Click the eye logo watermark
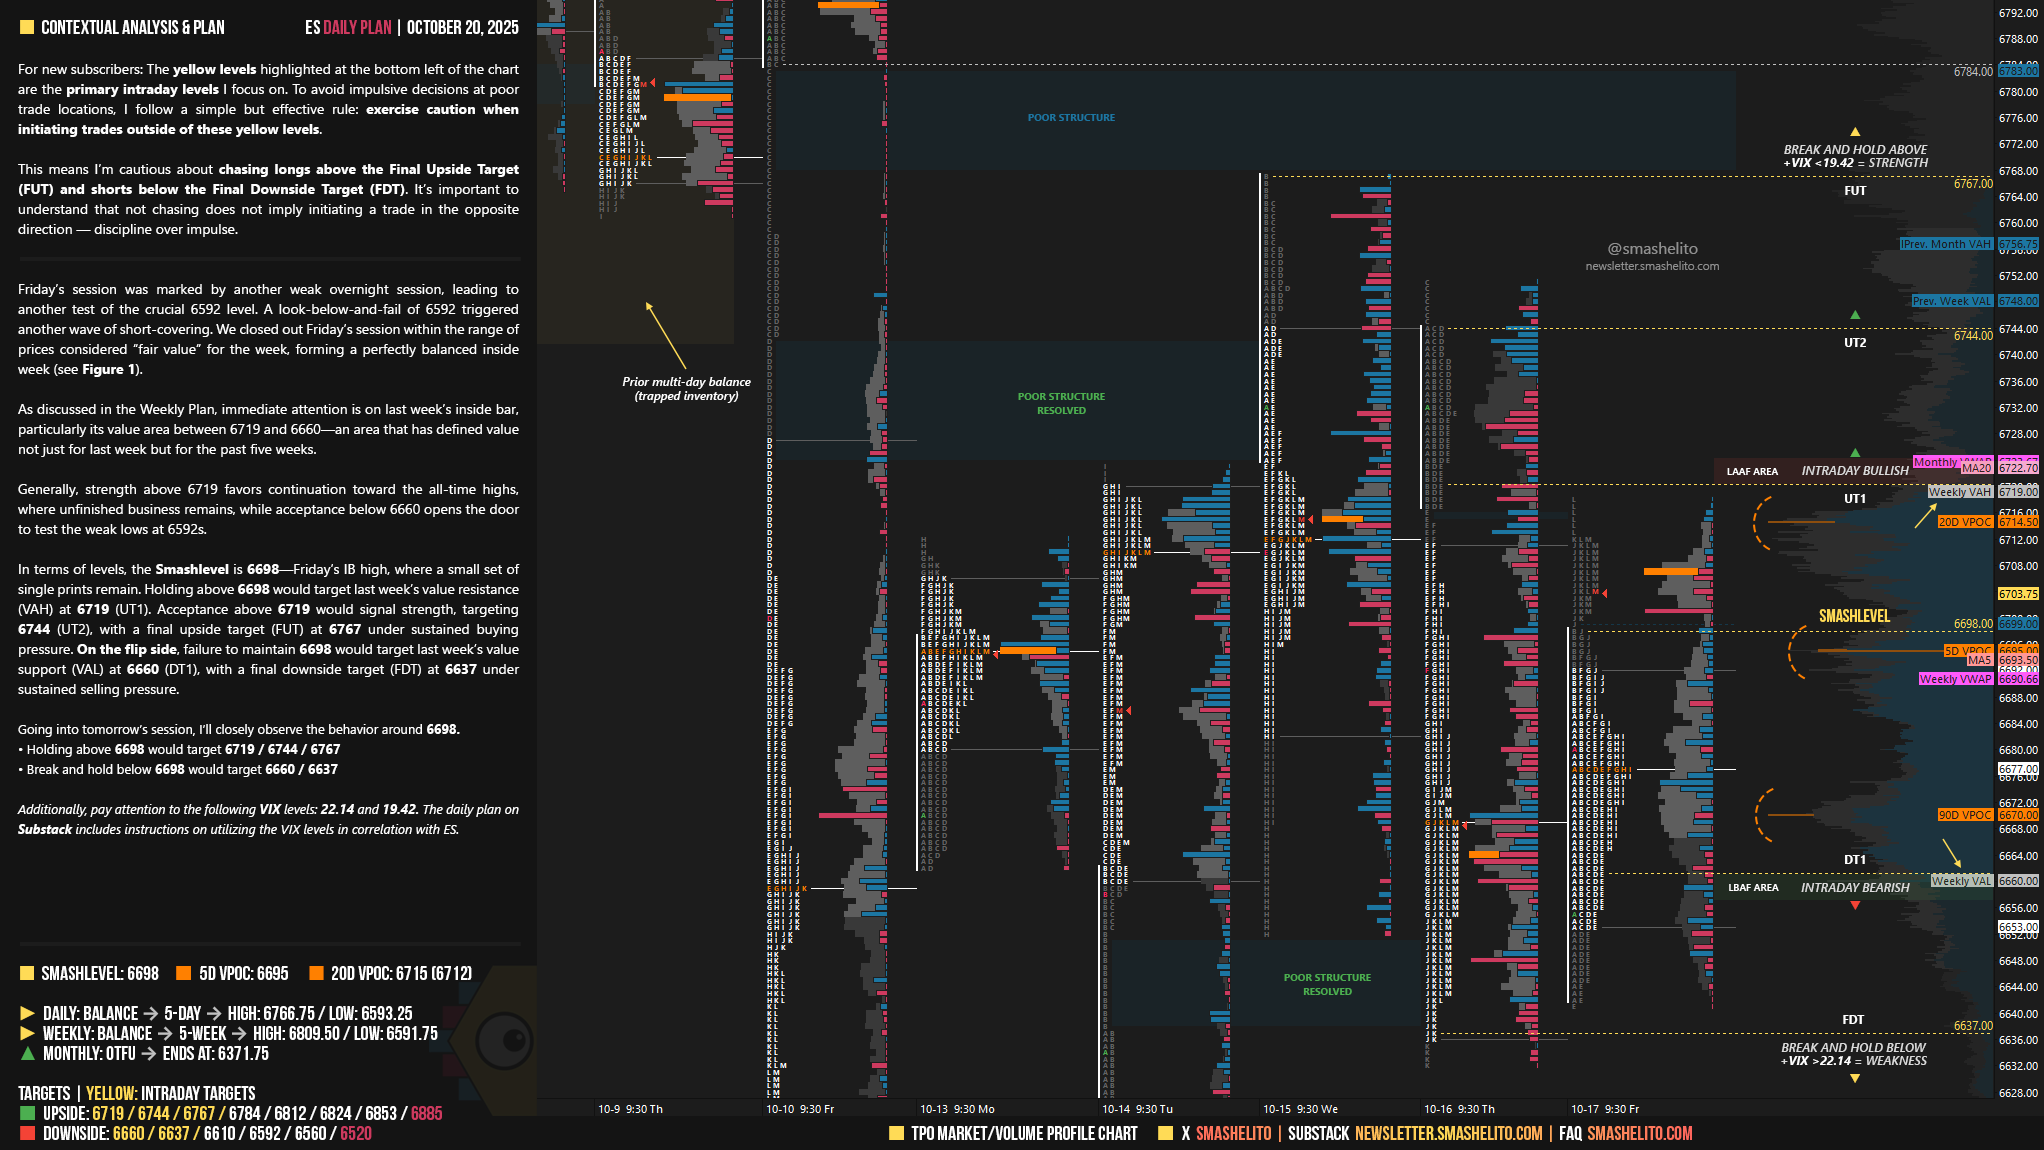2044x1150 pixels. [503, 1040]
